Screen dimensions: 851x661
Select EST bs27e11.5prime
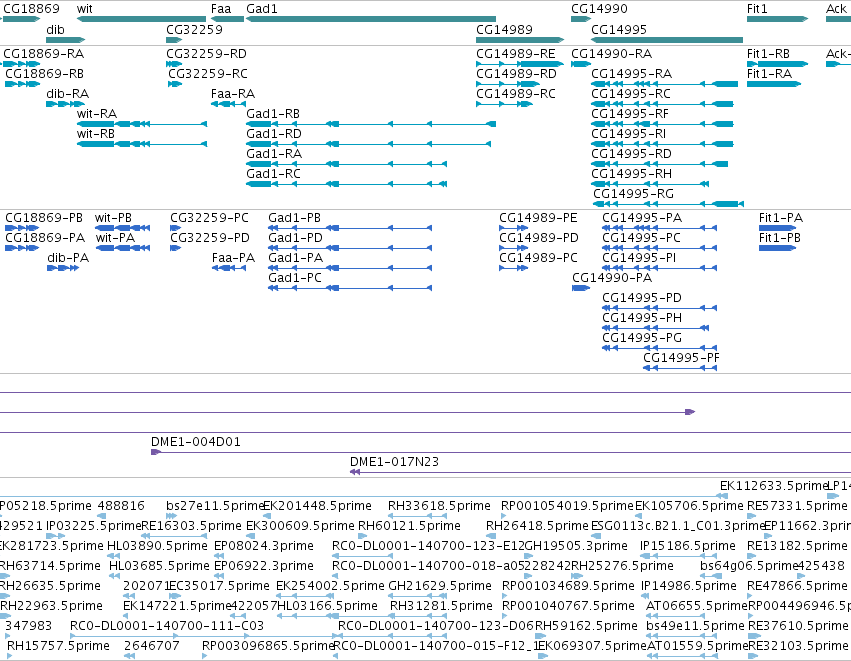[215, 506]
